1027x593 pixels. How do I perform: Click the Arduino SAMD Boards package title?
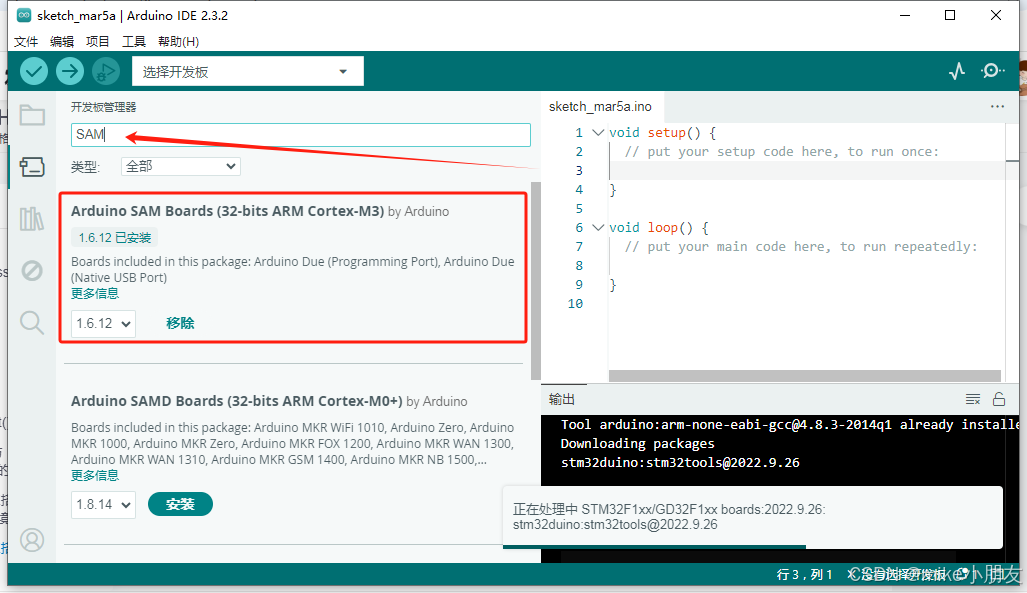click(236, 401)
